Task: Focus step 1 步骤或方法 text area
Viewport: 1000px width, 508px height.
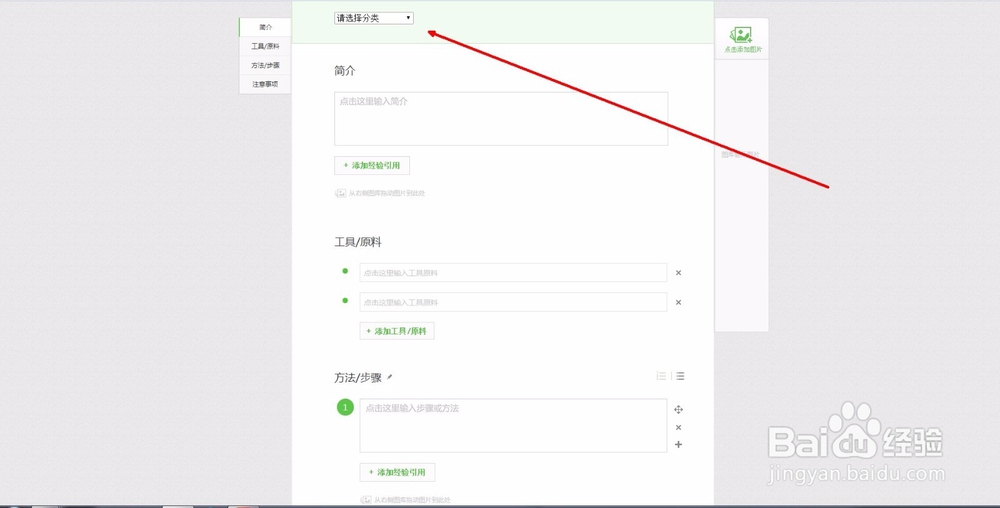Action: [x=513, y=426]
